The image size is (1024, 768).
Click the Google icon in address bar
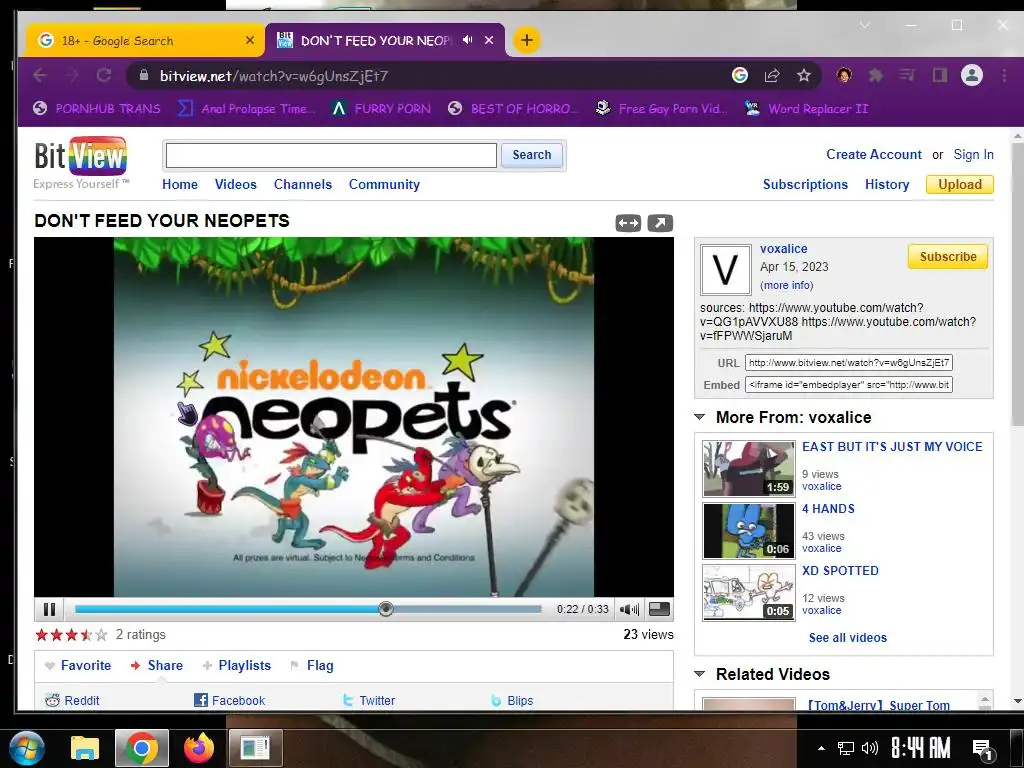(x=740, y=76)
